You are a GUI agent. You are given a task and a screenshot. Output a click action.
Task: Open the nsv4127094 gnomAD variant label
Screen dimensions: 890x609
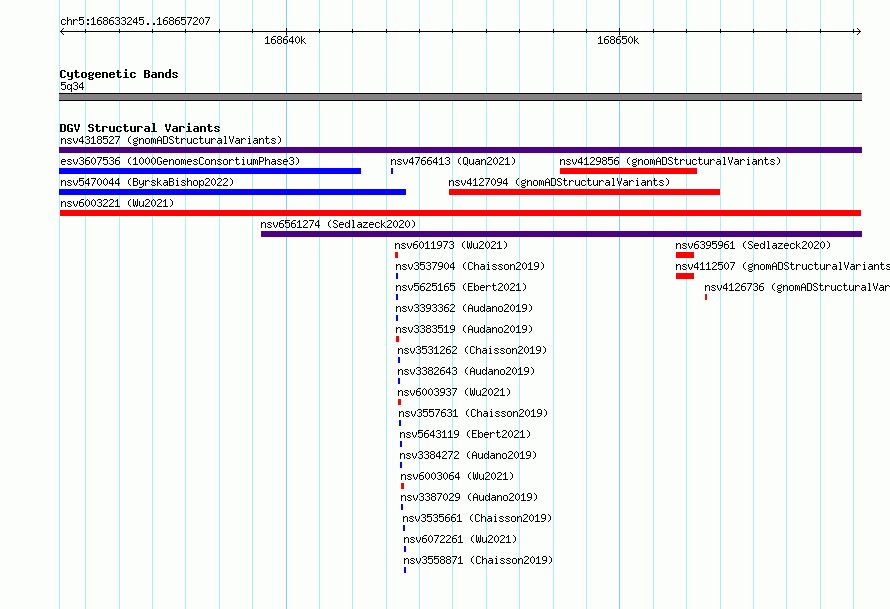559,182
